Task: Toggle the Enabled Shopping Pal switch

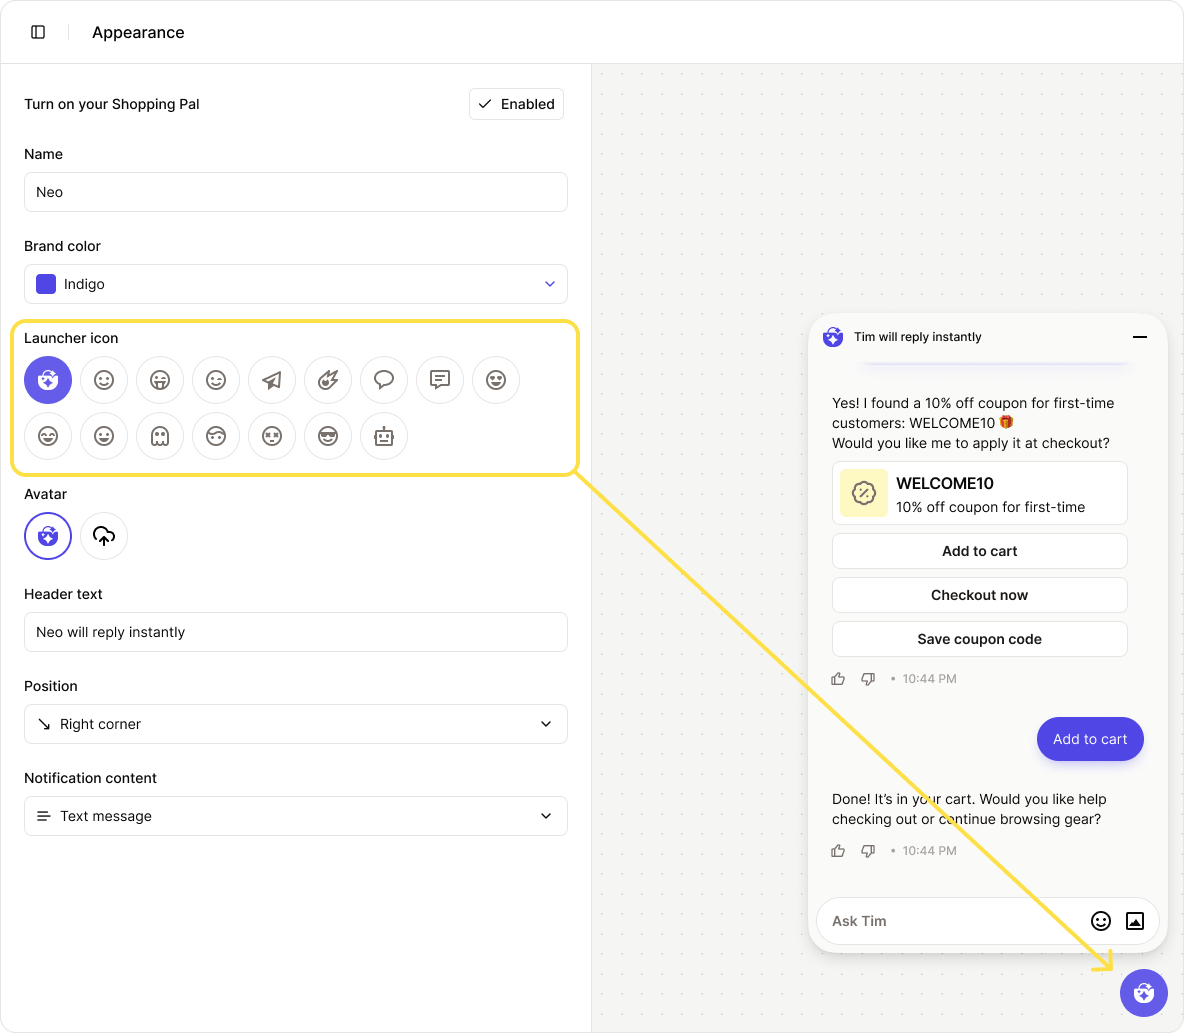Action: point(516,104)
